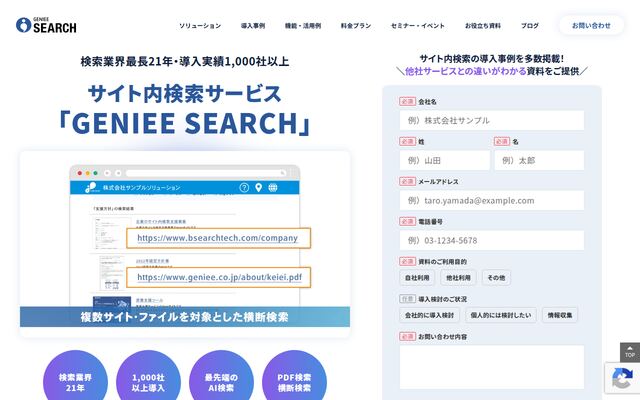Screen dimensions: 640x400
Task: Go to 料金プラン page
Action: click(x=356, y=26)
